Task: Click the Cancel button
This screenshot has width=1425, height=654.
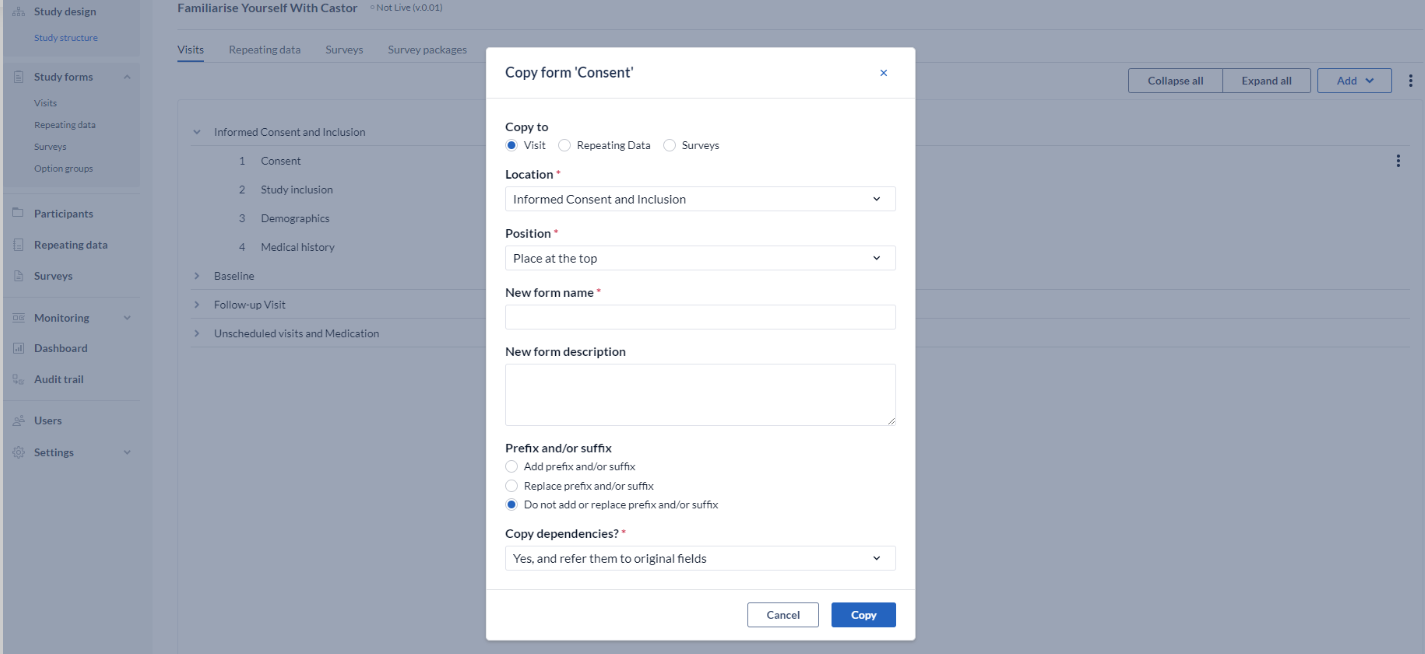Action: [783, 615]
